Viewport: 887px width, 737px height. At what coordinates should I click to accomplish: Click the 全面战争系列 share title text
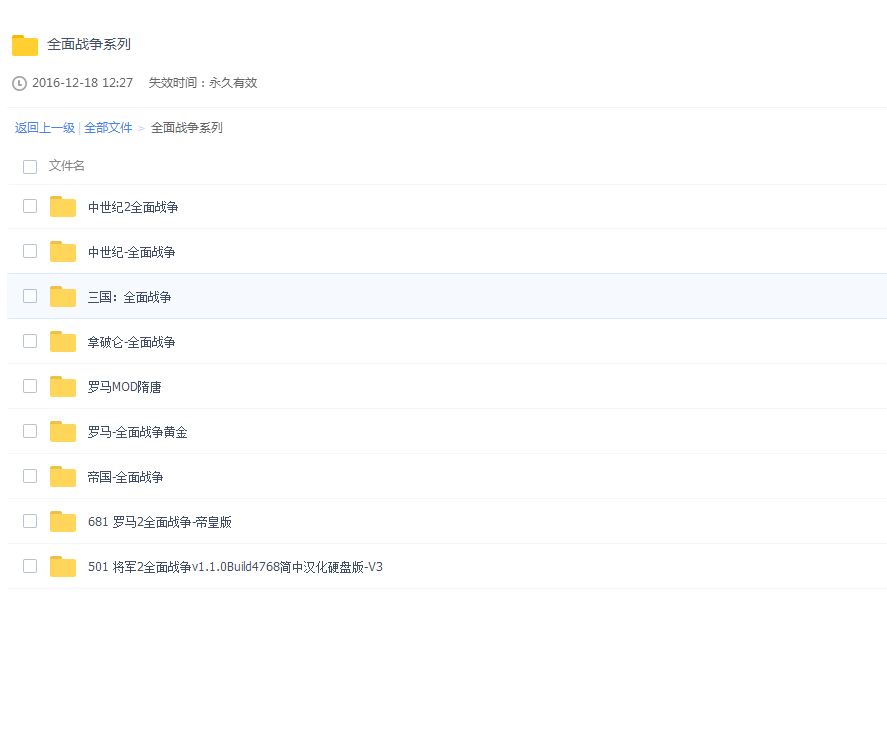89,44
